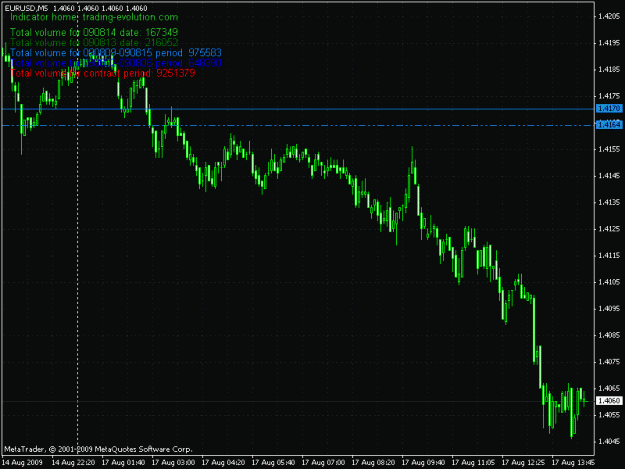Click the blue 1.4164 price level tag

pos(609,125)
